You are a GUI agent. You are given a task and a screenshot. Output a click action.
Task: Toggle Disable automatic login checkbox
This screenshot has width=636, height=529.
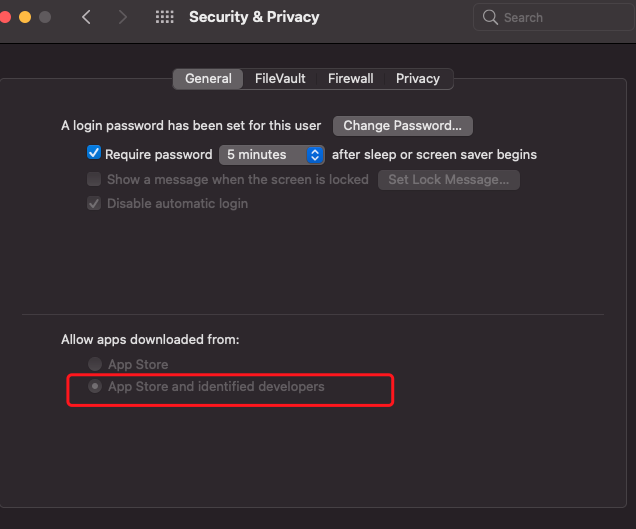94,203
